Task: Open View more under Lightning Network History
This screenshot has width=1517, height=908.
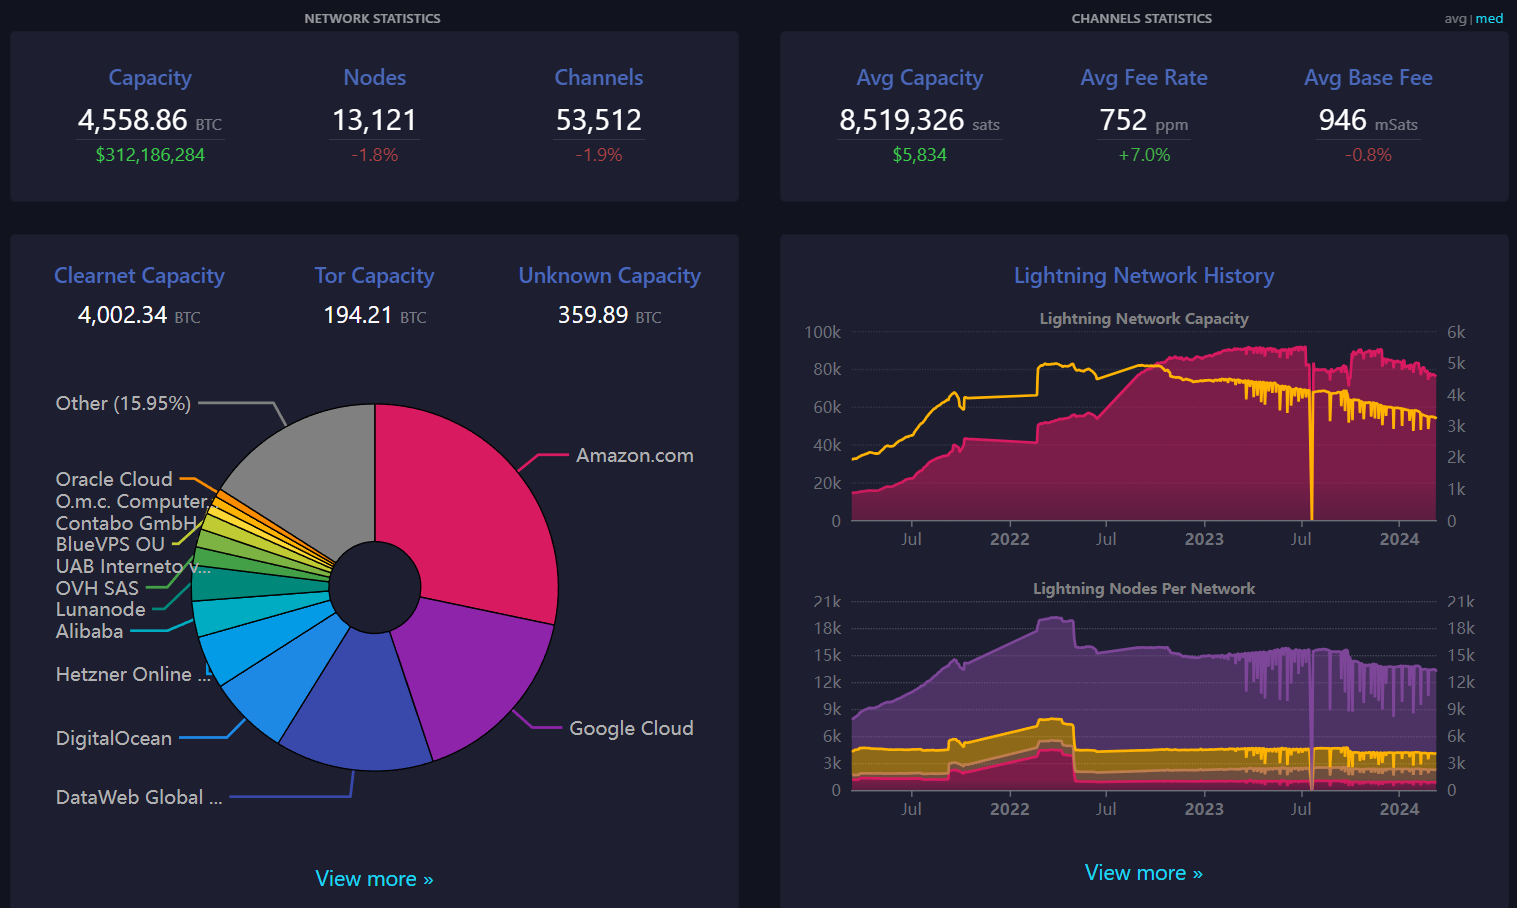Action: [x=1144, y=873]
